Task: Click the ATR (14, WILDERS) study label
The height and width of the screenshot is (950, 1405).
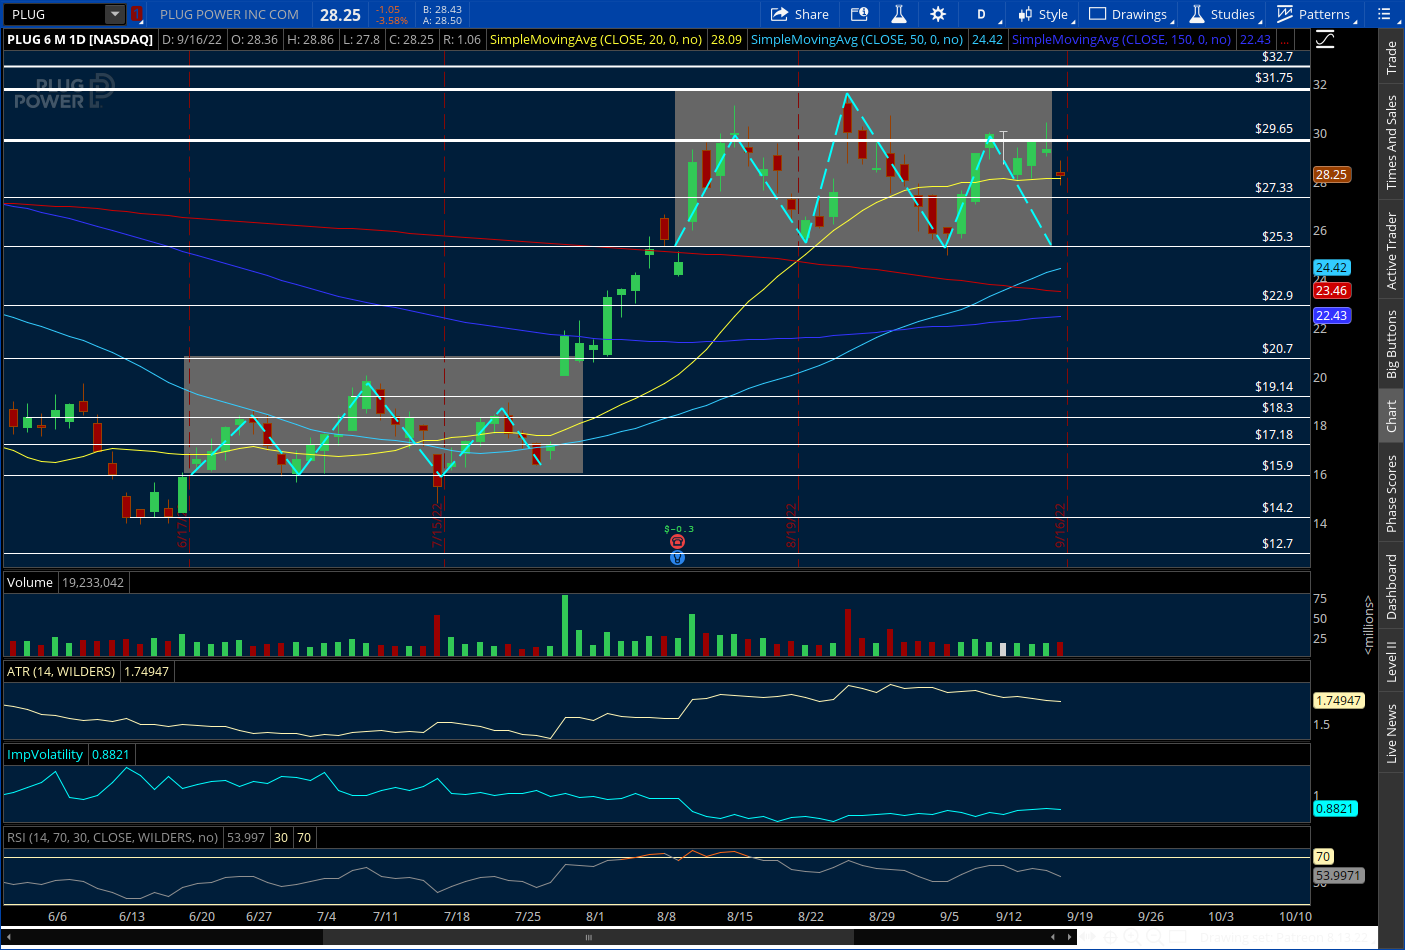Action: (61, 671)
